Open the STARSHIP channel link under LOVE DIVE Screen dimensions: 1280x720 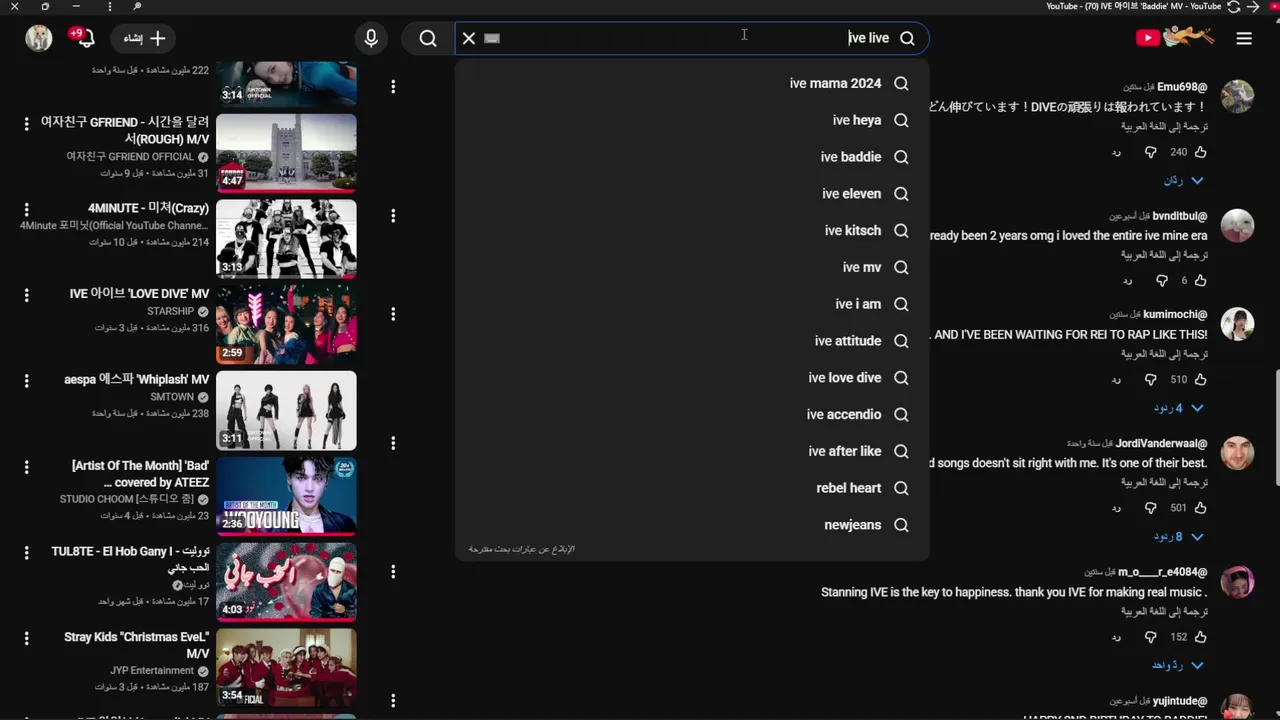click(170, 311)
